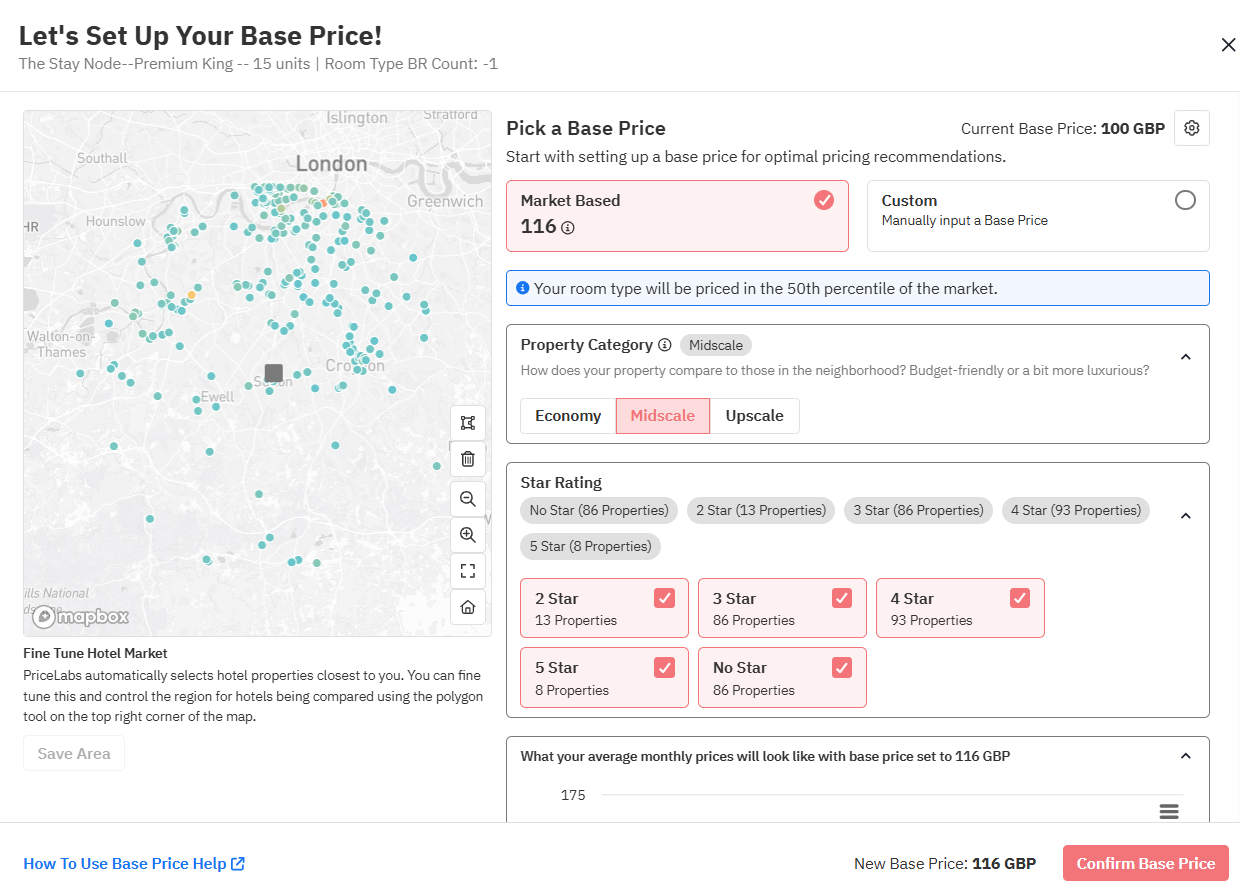This screenshot has width=1240, height=893.
Task: Collapse the Star Rating section
Action: (x=1185, y=516)
